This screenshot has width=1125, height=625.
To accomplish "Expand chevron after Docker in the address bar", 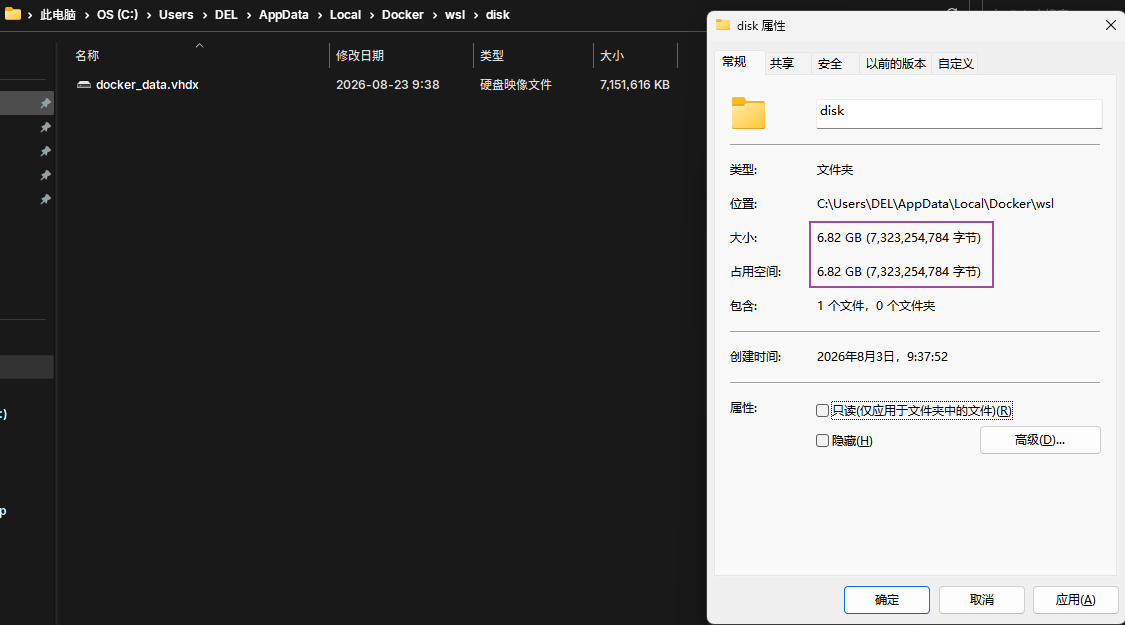I will point(435,14).
